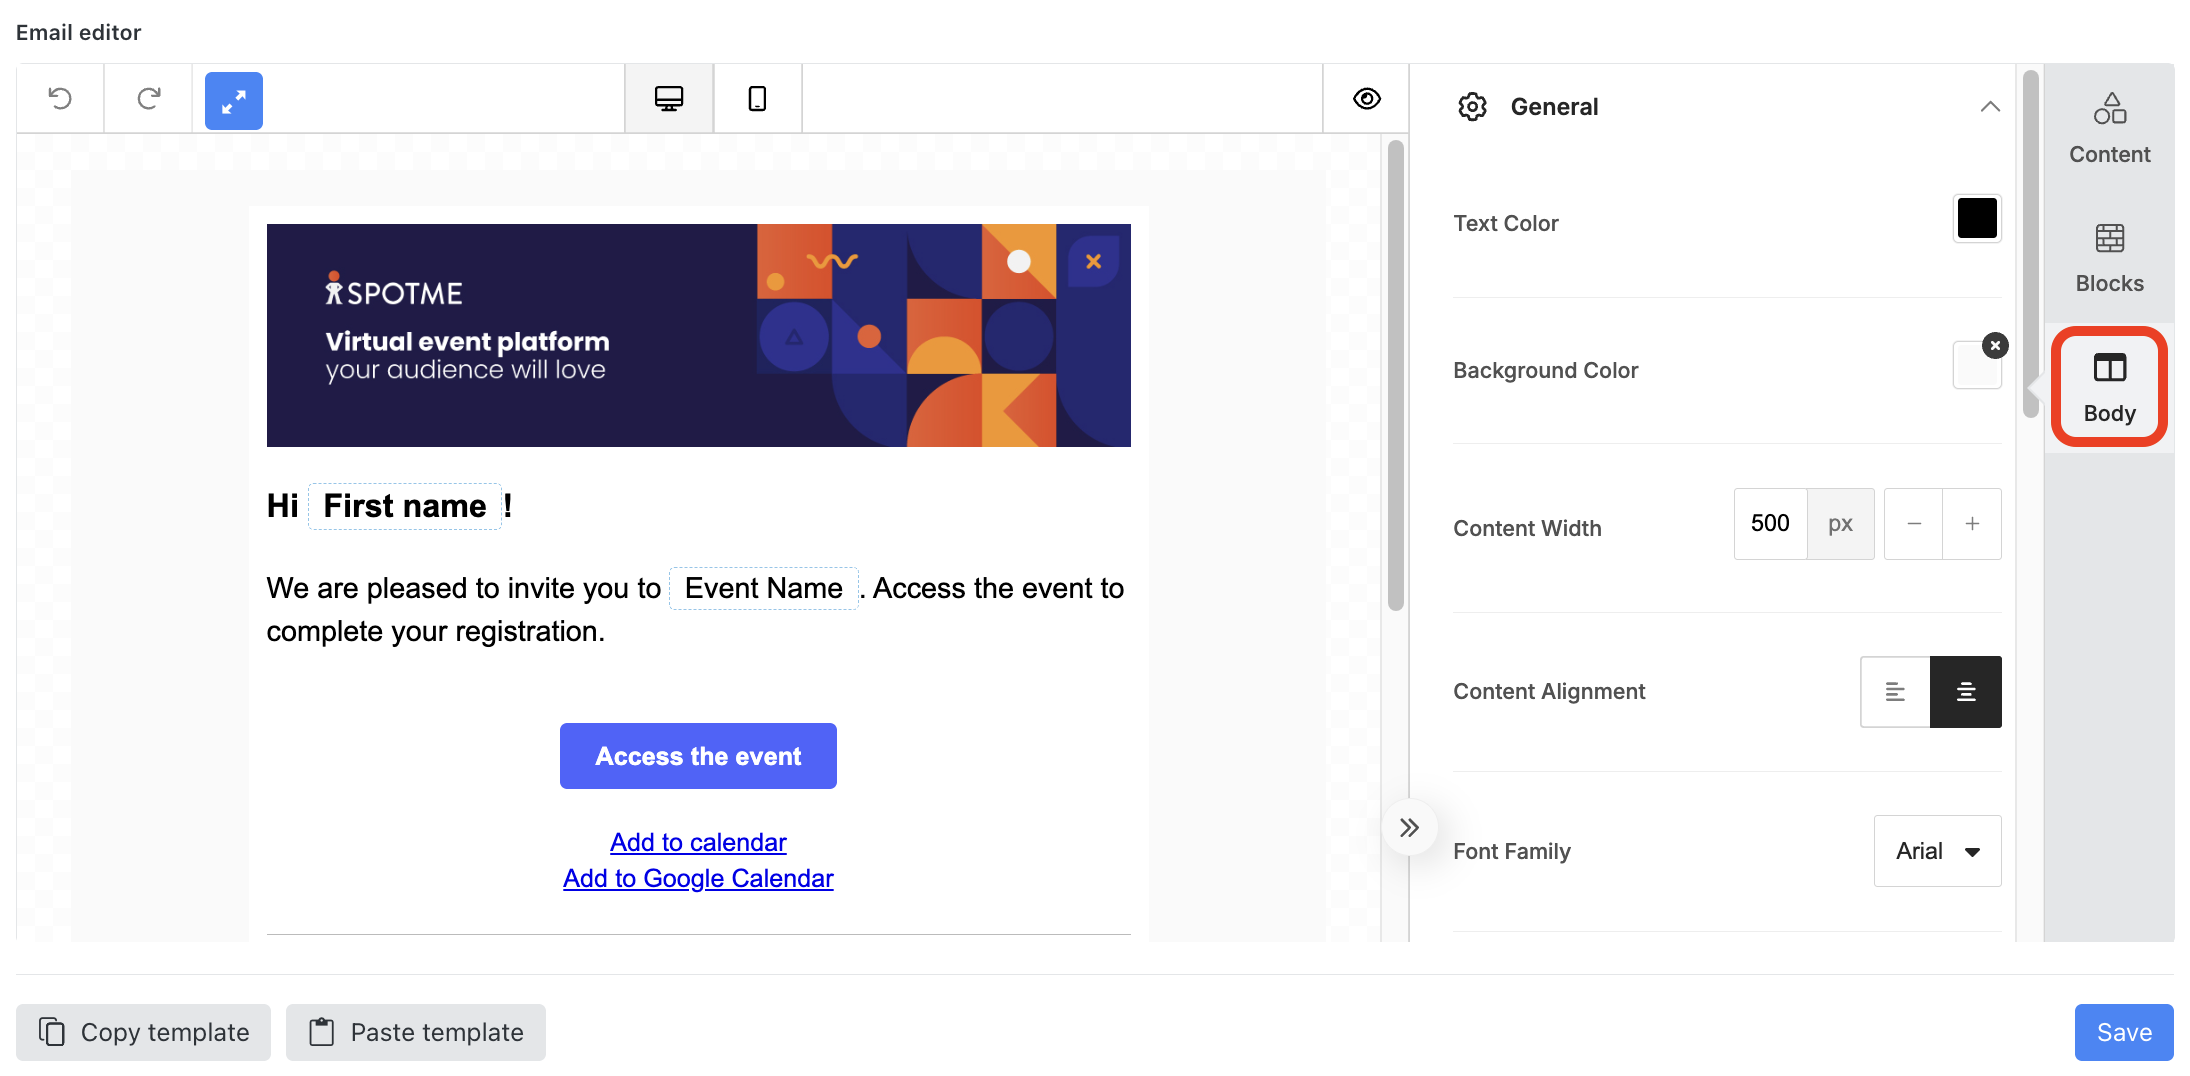Open the Body tab
The image size is (2190, 1076).
(2109, 388)
